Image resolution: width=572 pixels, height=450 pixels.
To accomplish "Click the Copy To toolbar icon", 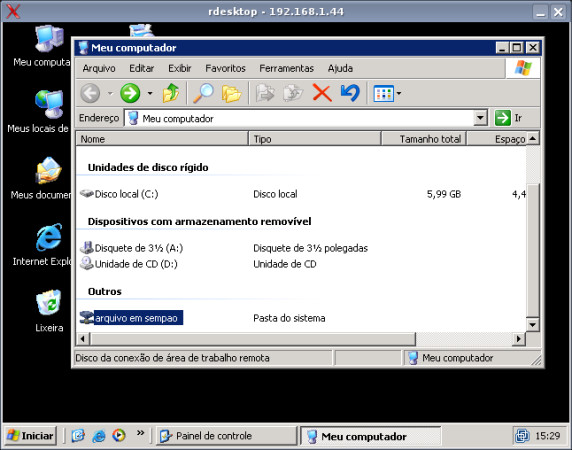I will point(293,93).
